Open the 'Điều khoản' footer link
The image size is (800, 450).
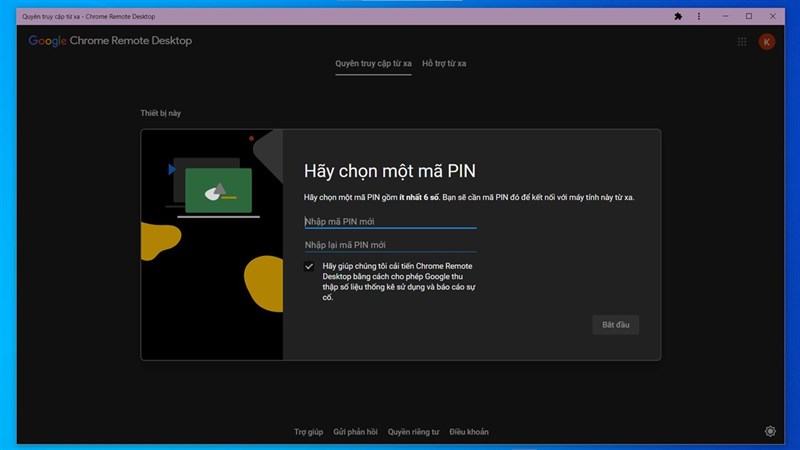coord(469,432)
